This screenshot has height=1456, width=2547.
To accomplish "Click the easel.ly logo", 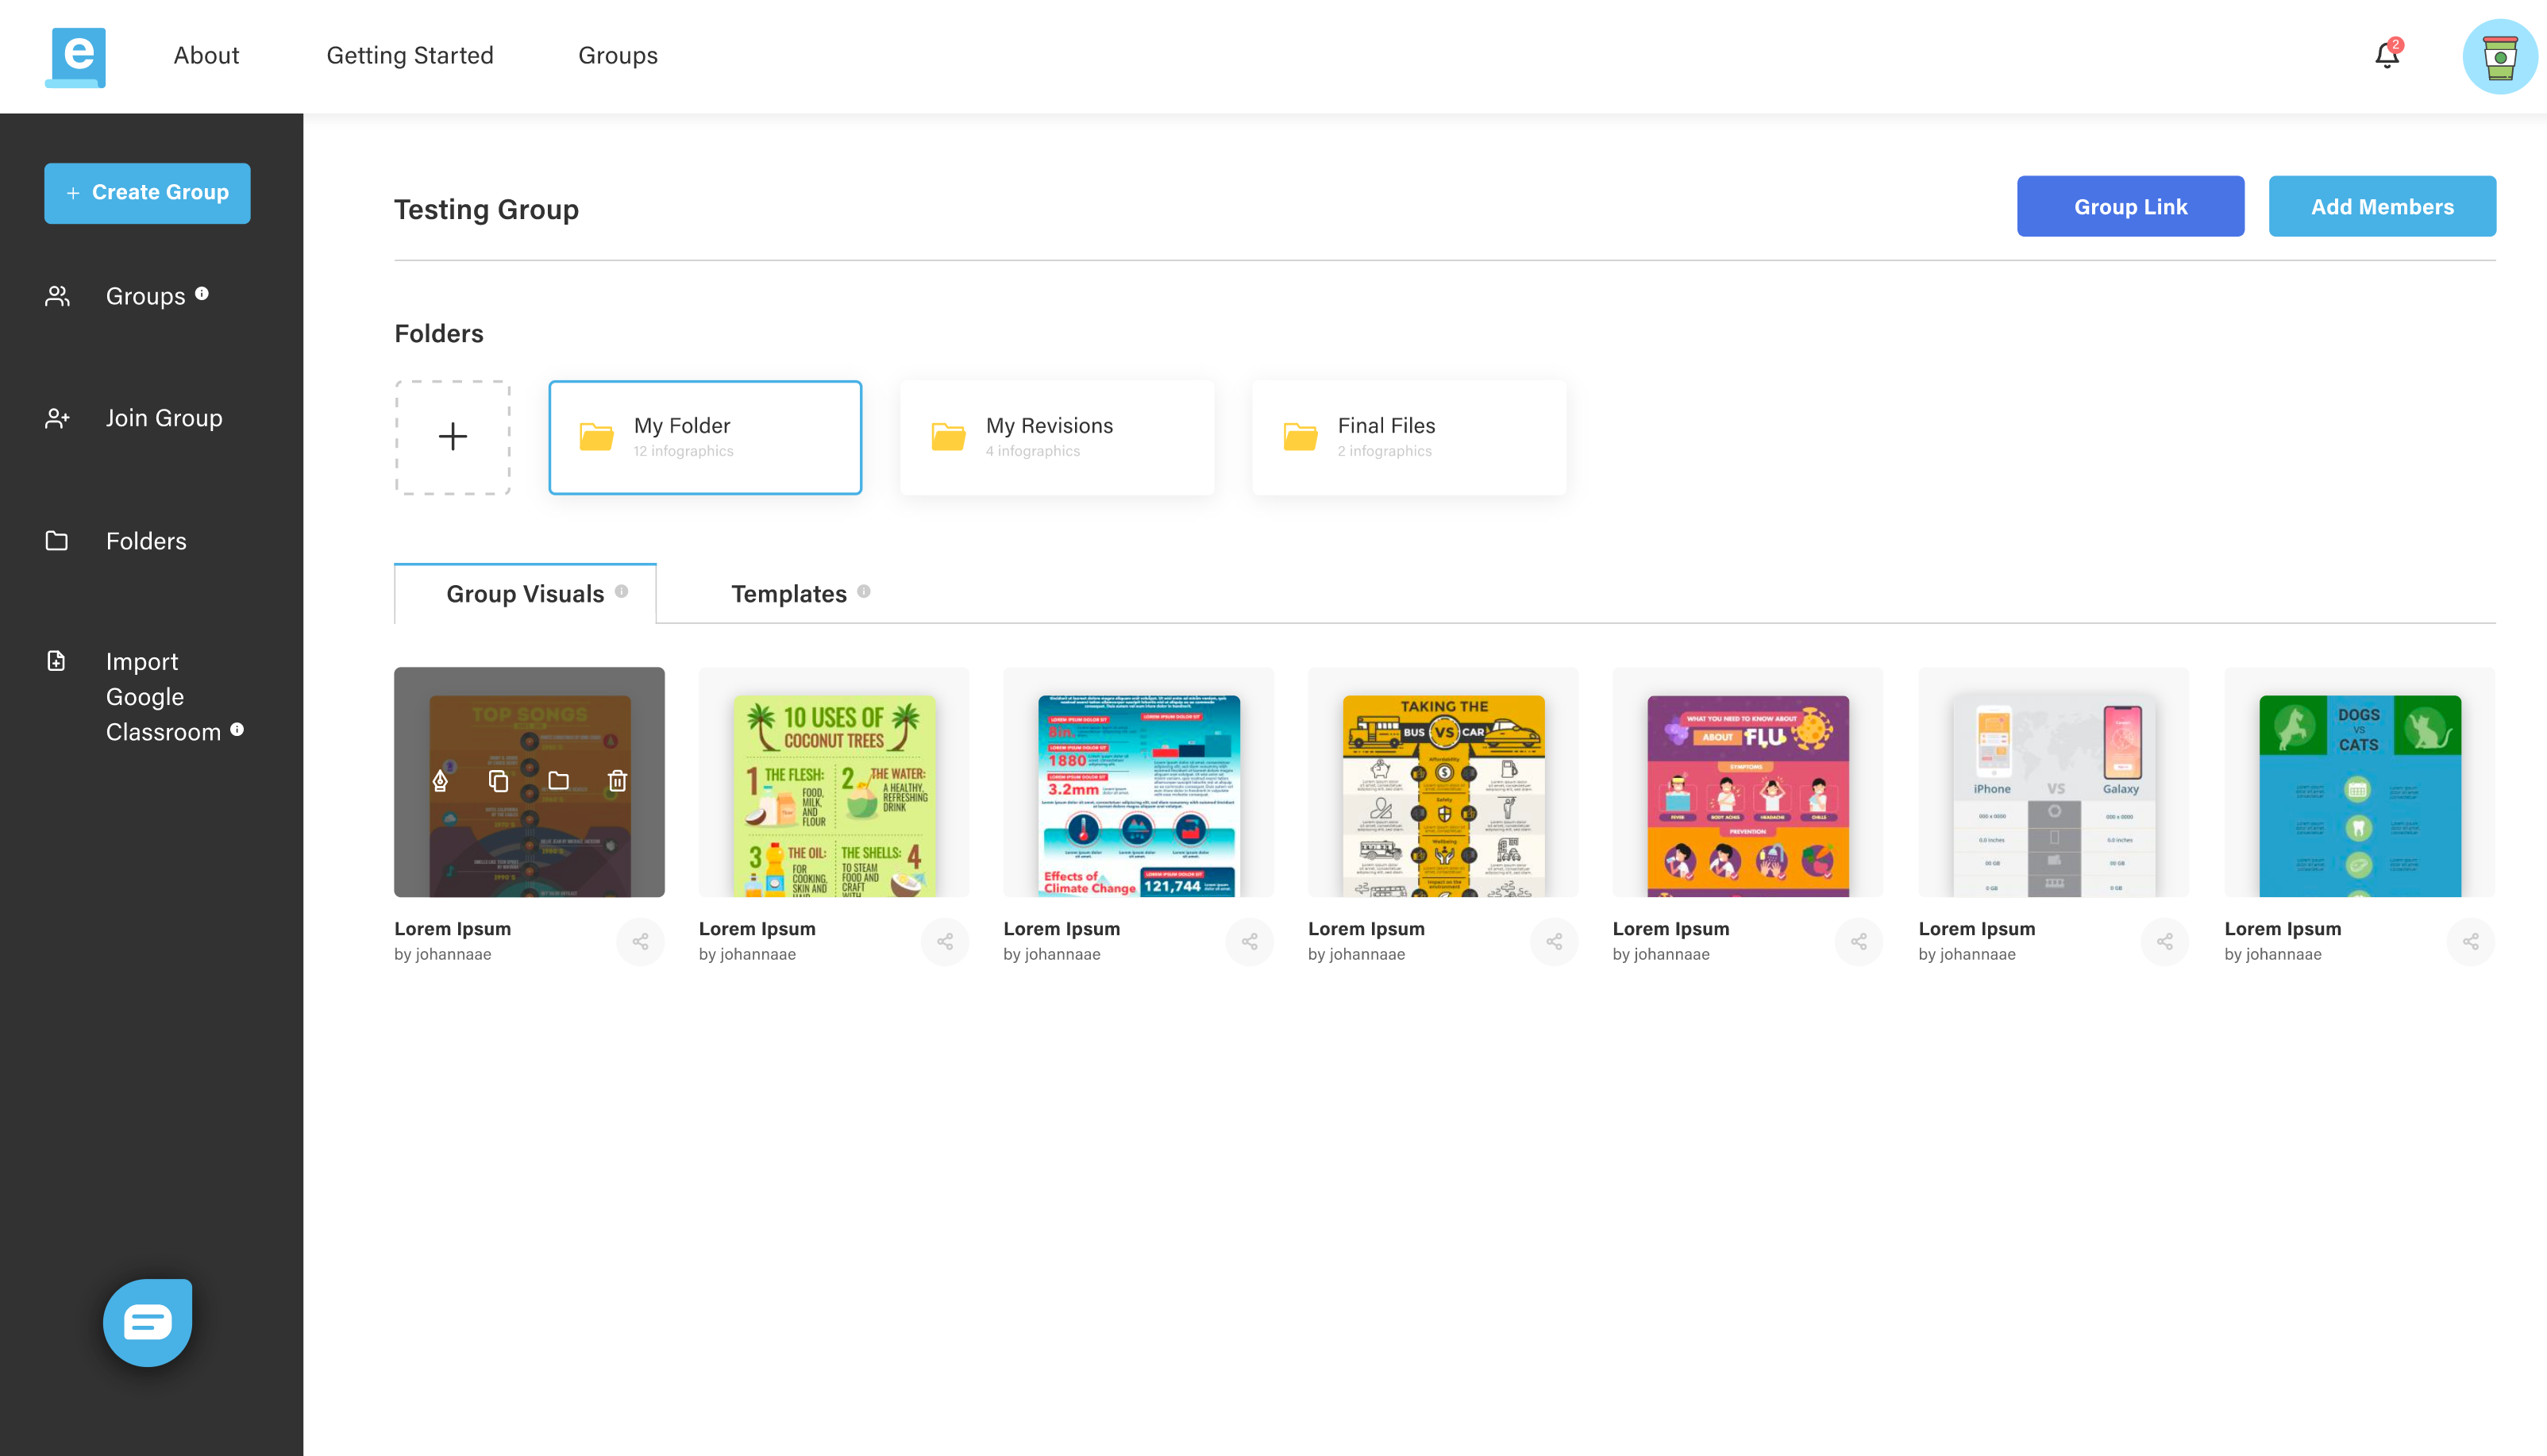I will 77,57.
